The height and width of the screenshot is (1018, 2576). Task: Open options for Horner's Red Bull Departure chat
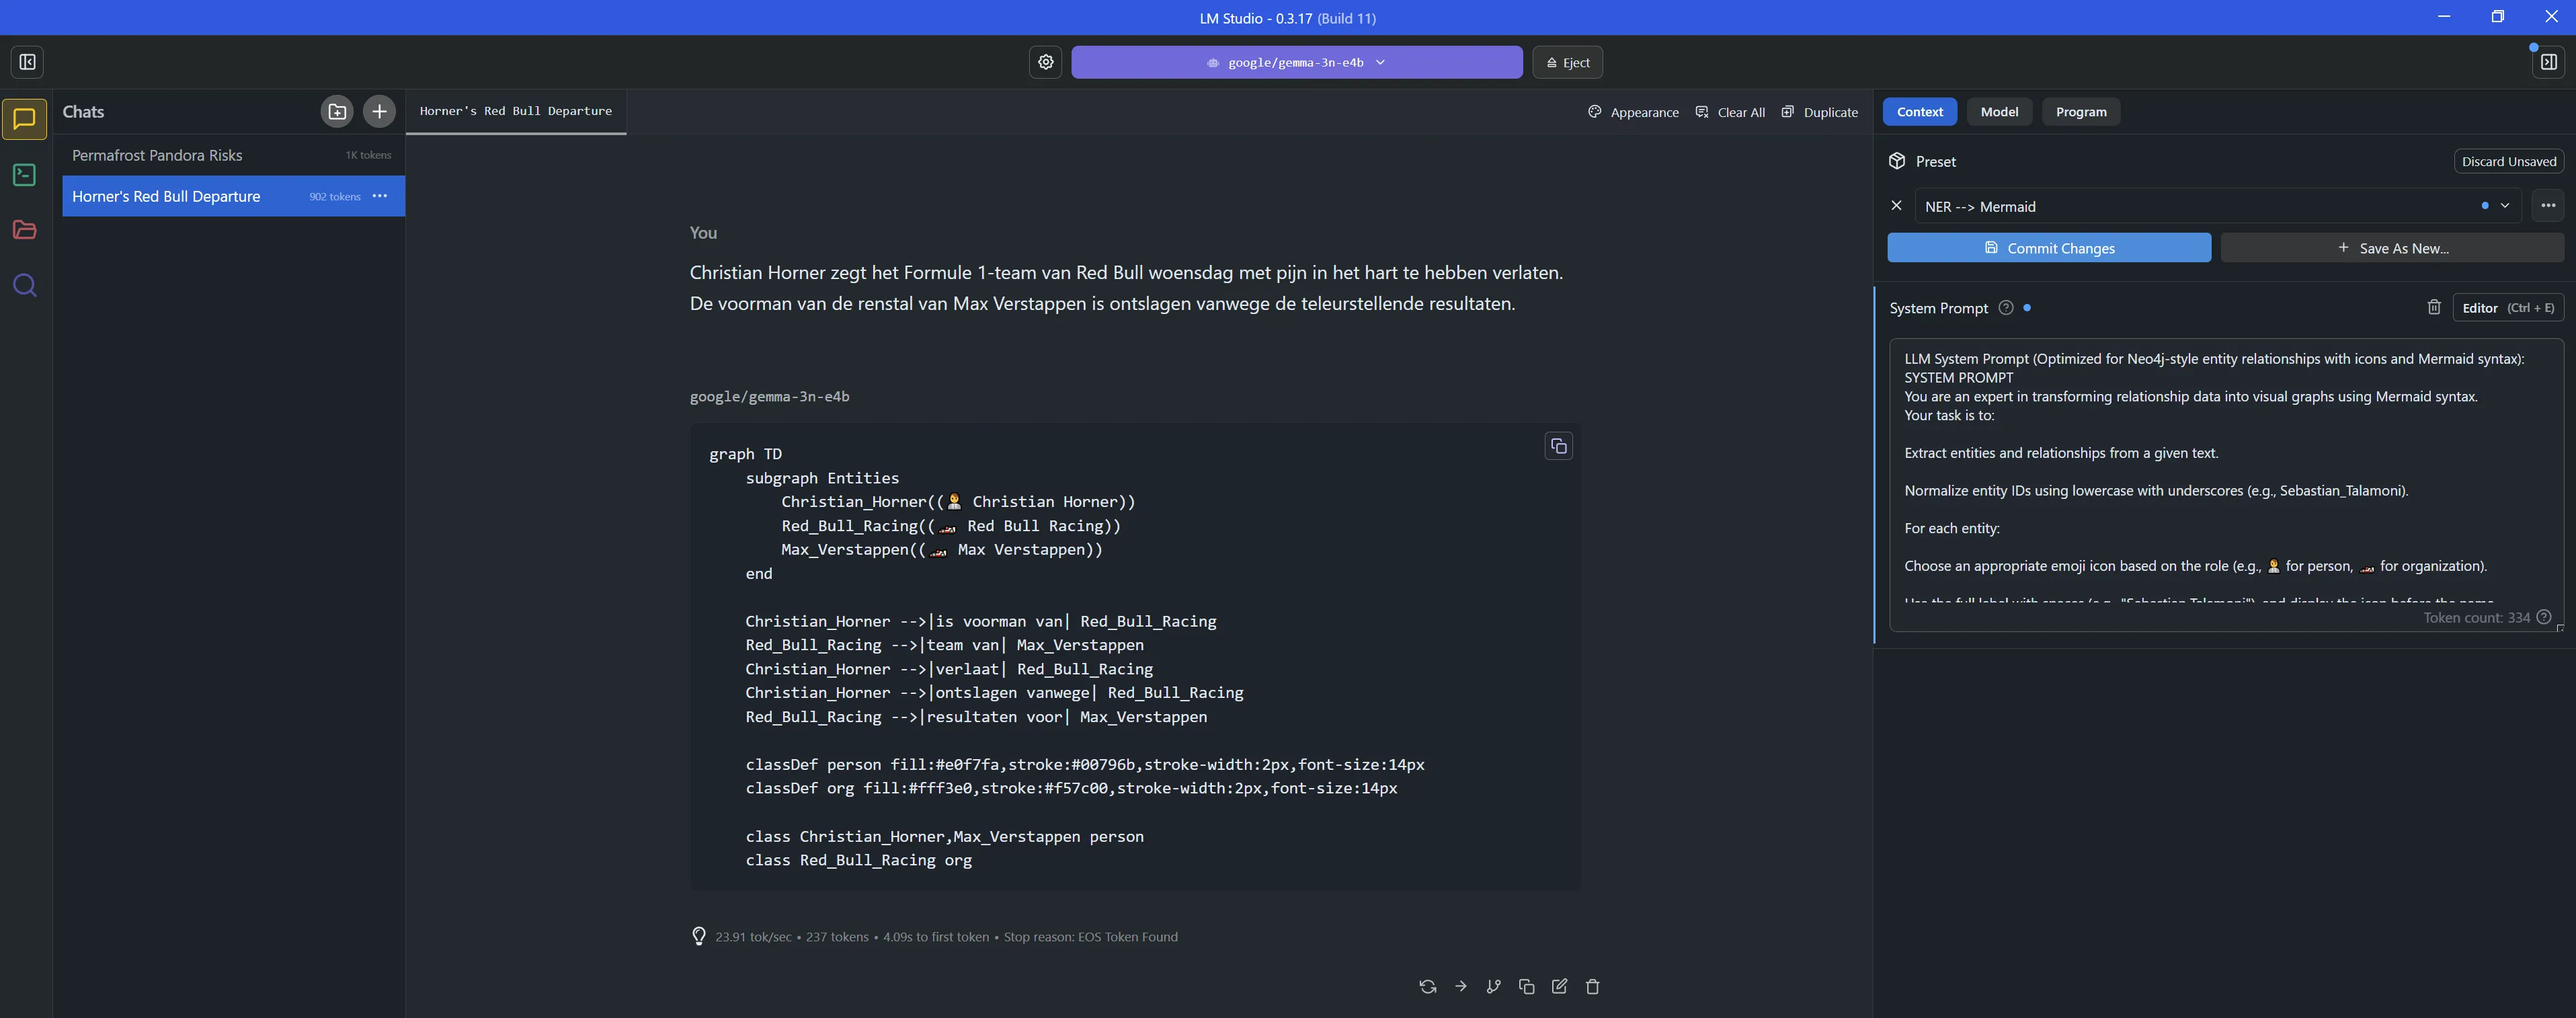pyautogui.click(x=379, y=196)
